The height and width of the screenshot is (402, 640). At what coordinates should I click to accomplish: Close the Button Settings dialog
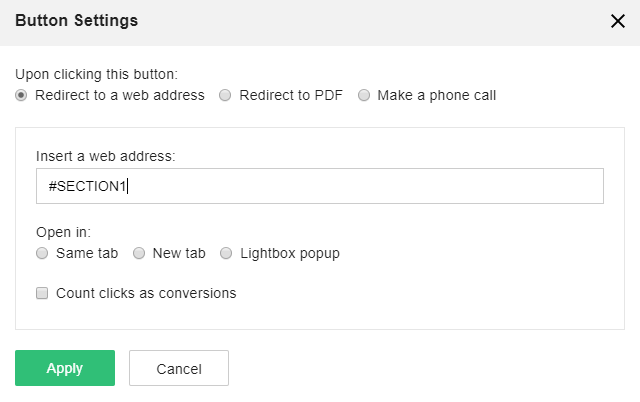[x=617, y=21]
